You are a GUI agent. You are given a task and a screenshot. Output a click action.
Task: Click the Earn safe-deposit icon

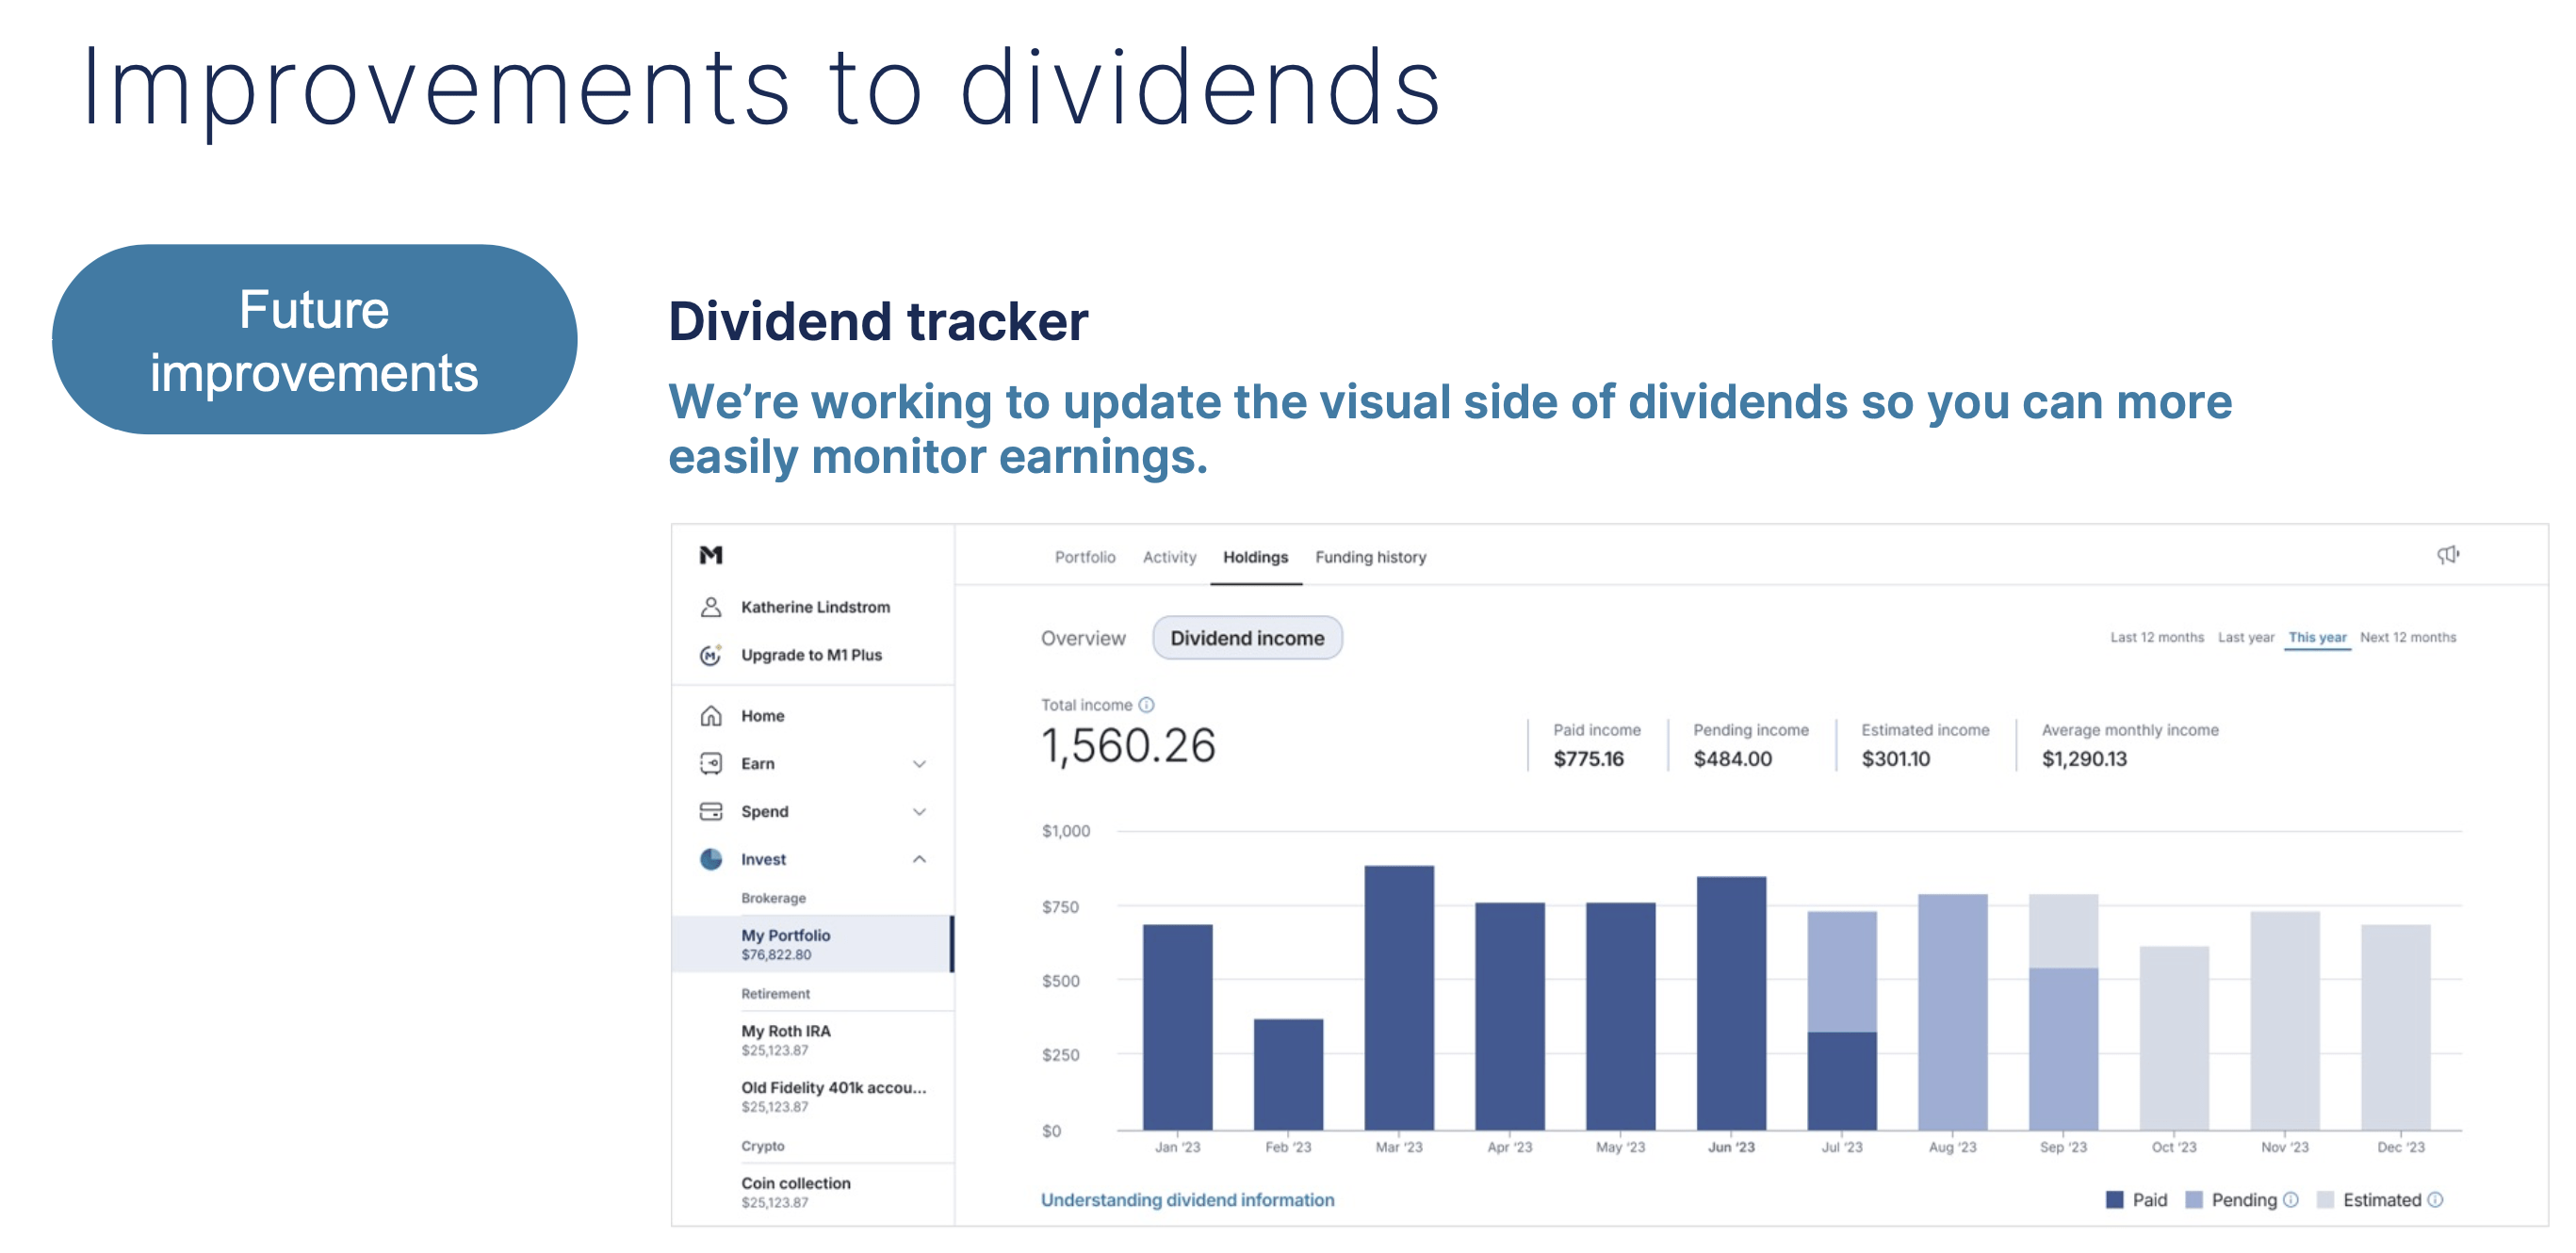point(711,763)
